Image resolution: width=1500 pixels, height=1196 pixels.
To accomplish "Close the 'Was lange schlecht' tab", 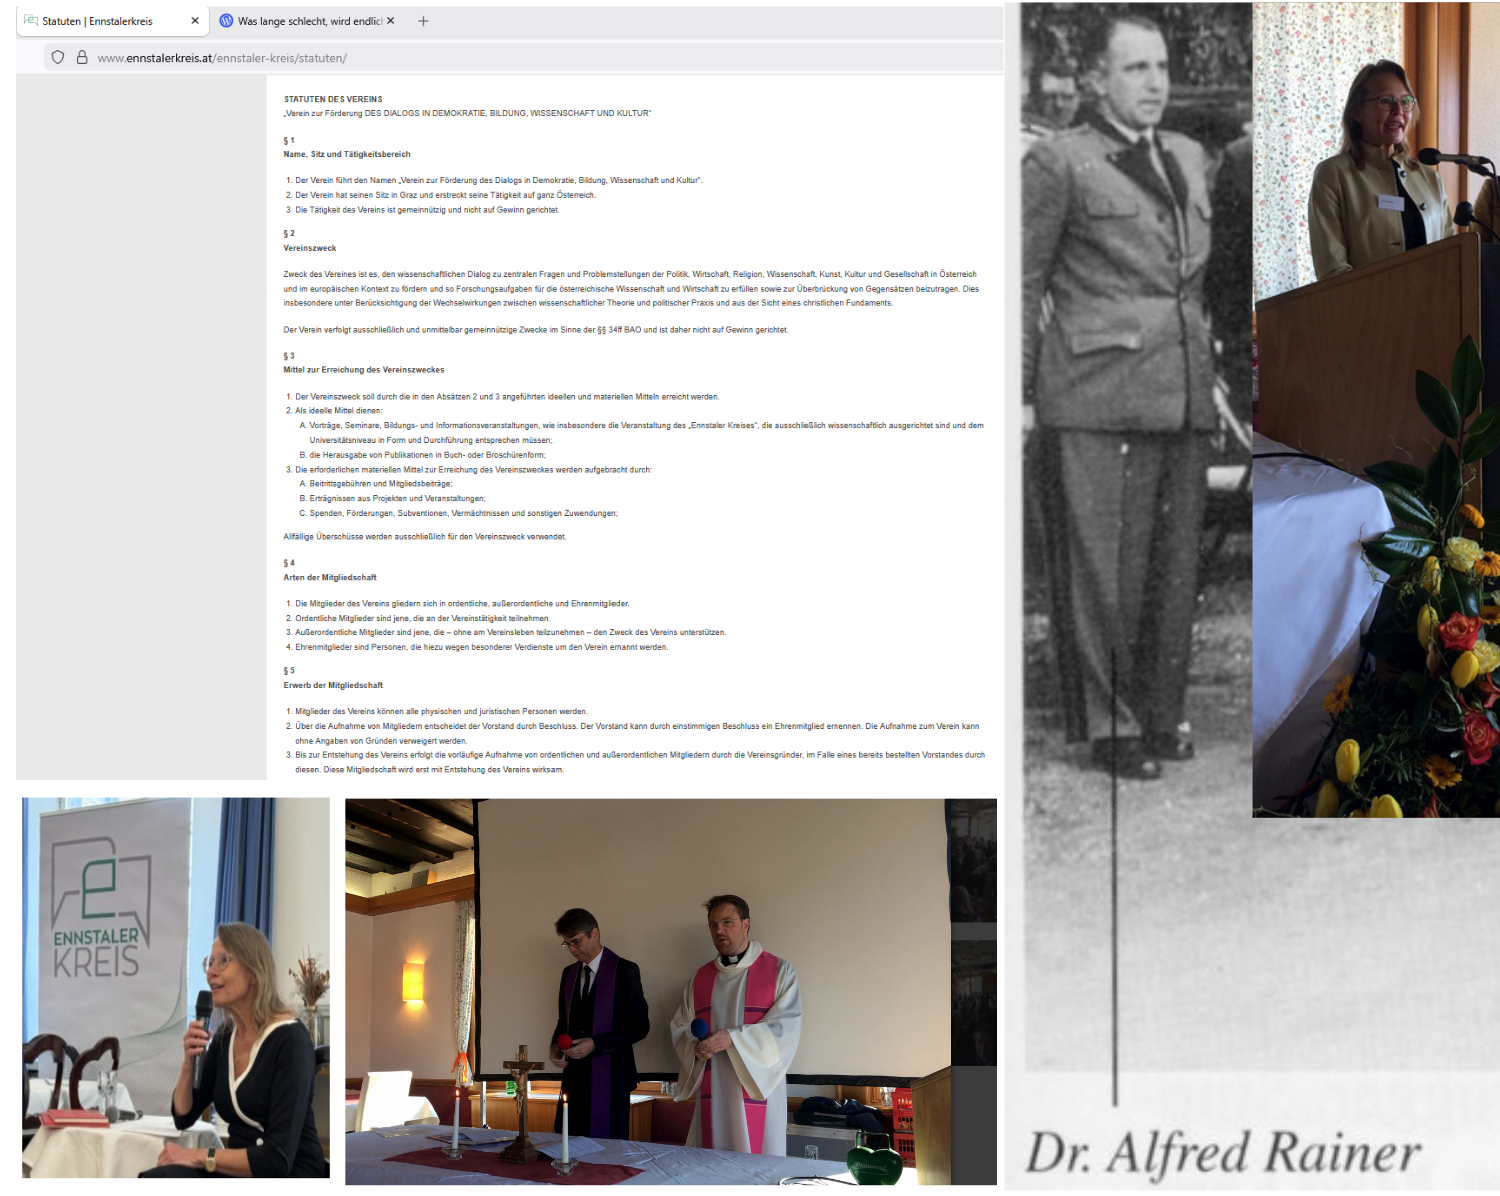I will (391, 21).
